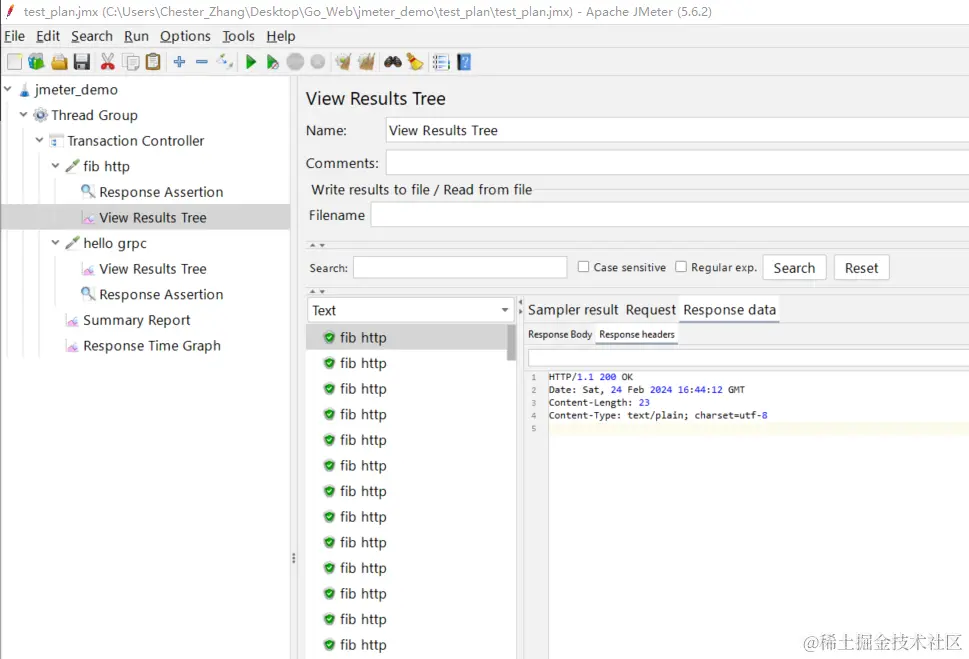Select Summary Report in tree

[137, 320]
